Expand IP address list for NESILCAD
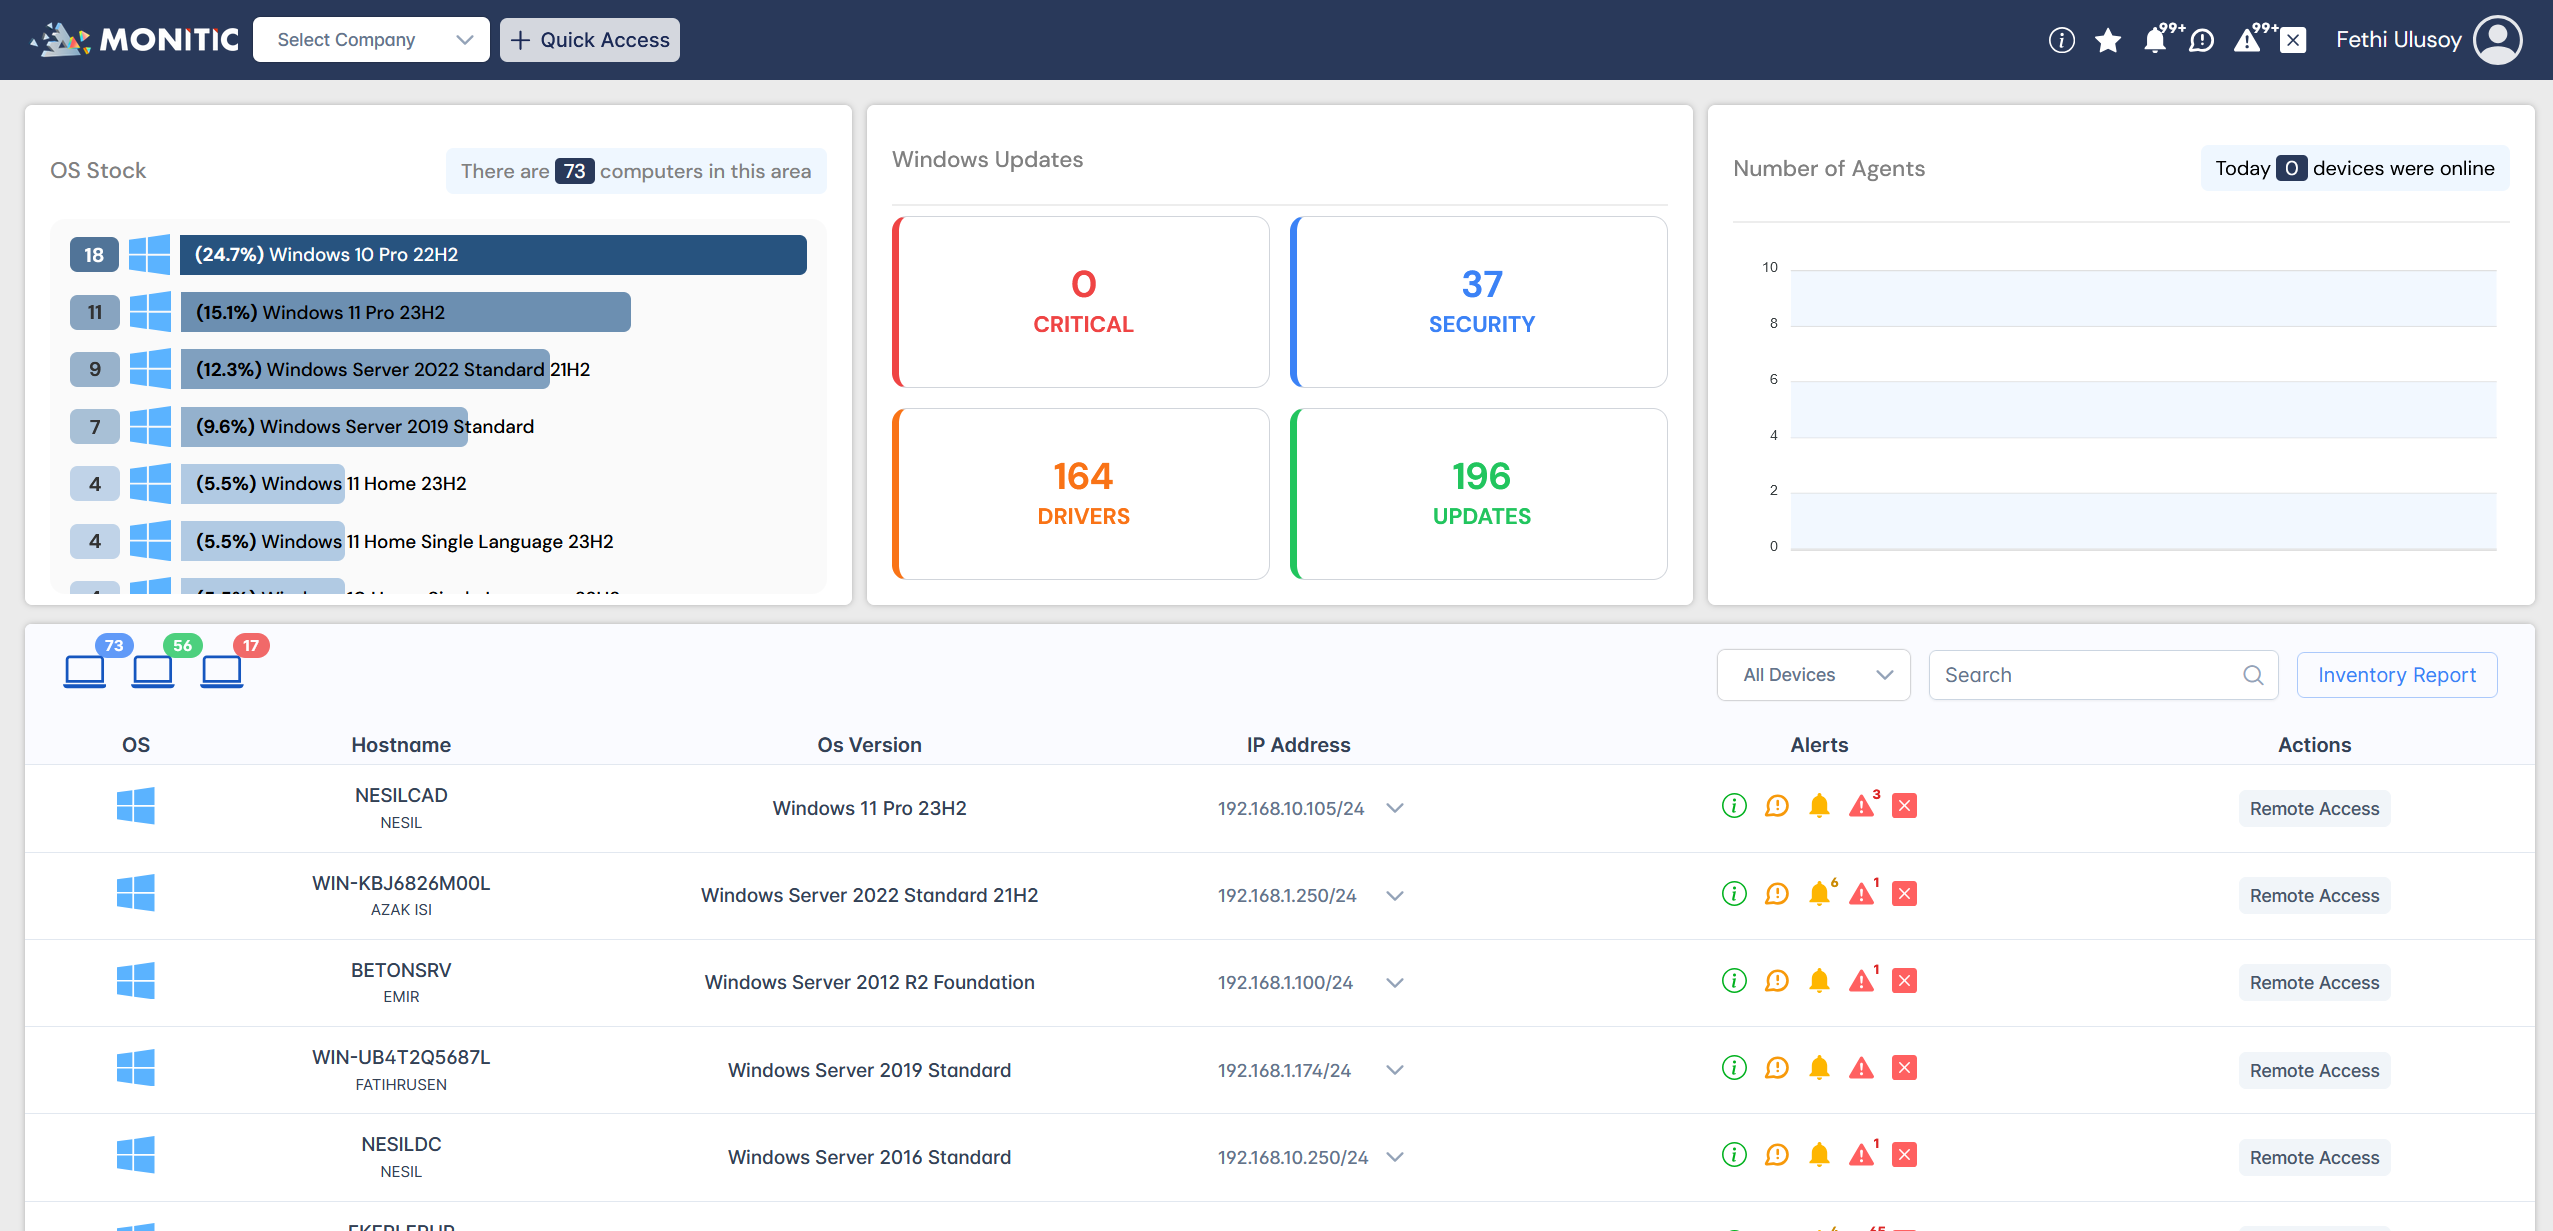2553x1231 pixels. (x=1395, y=808)
